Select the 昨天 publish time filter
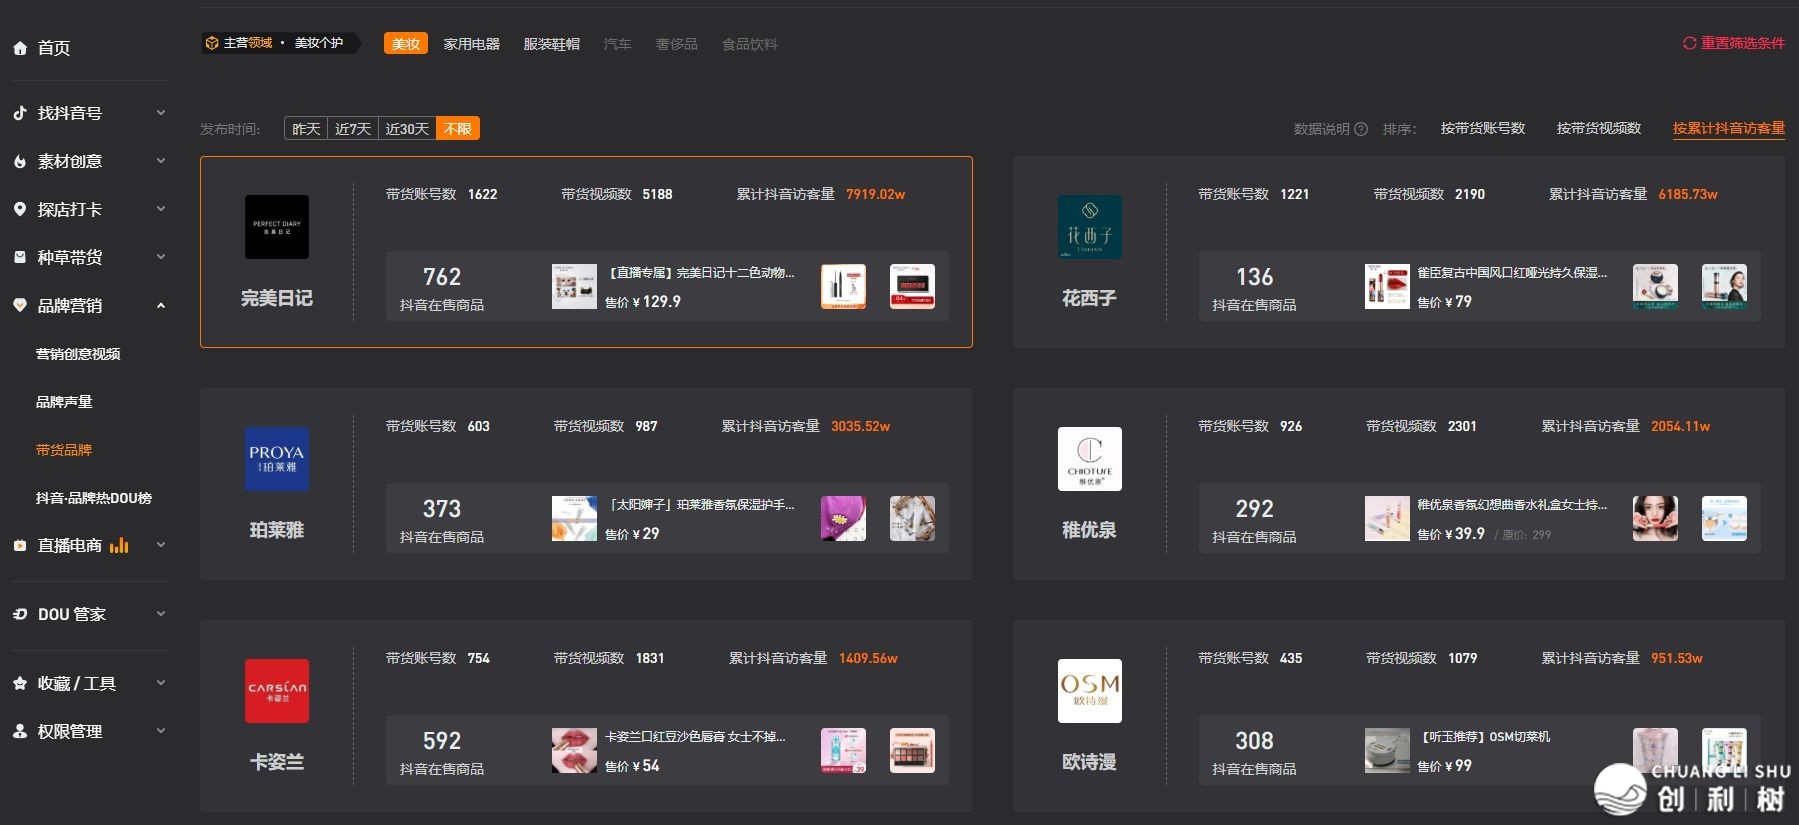The image size is (1799, 825). [306, 129]
